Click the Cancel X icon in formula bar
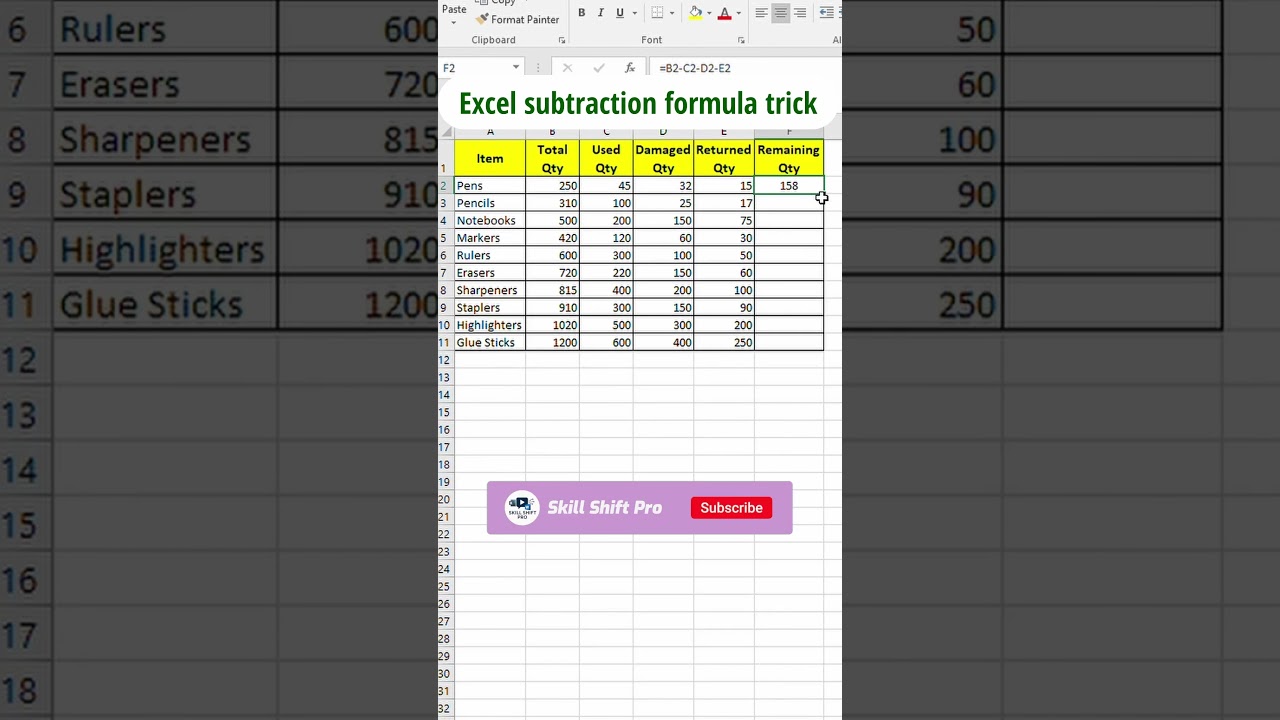This screenshot has width=1280, height=720. [x=567, y=68]
